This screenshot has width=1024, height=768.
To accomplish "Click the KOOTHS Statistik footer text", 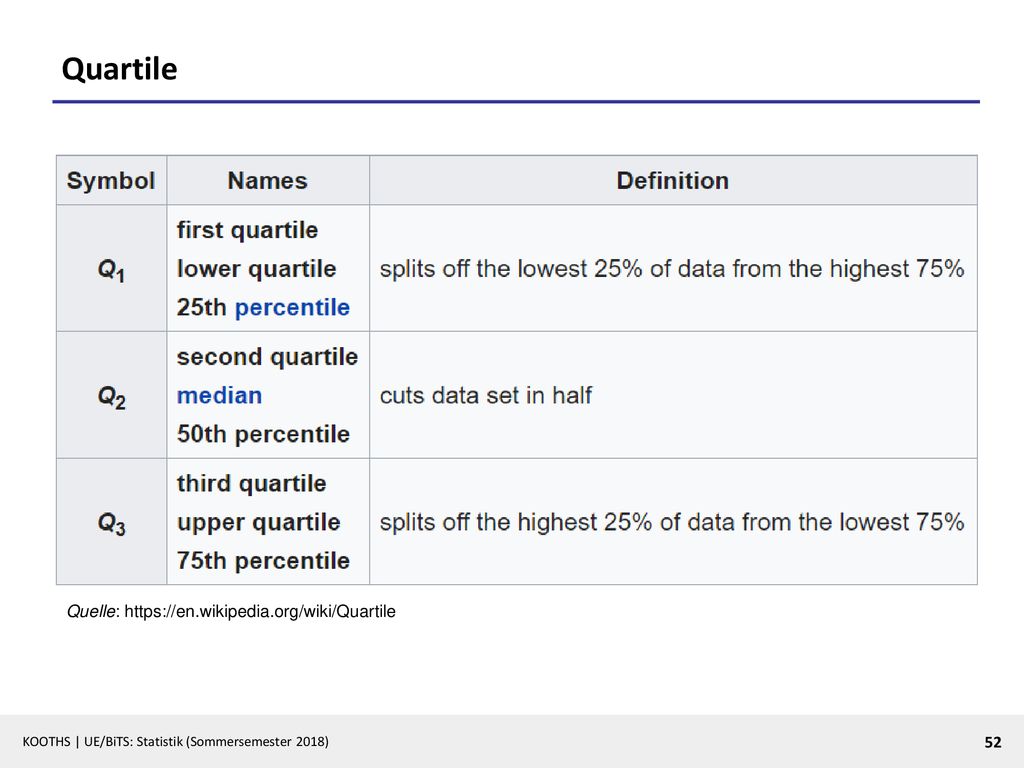I will [176, 742].
